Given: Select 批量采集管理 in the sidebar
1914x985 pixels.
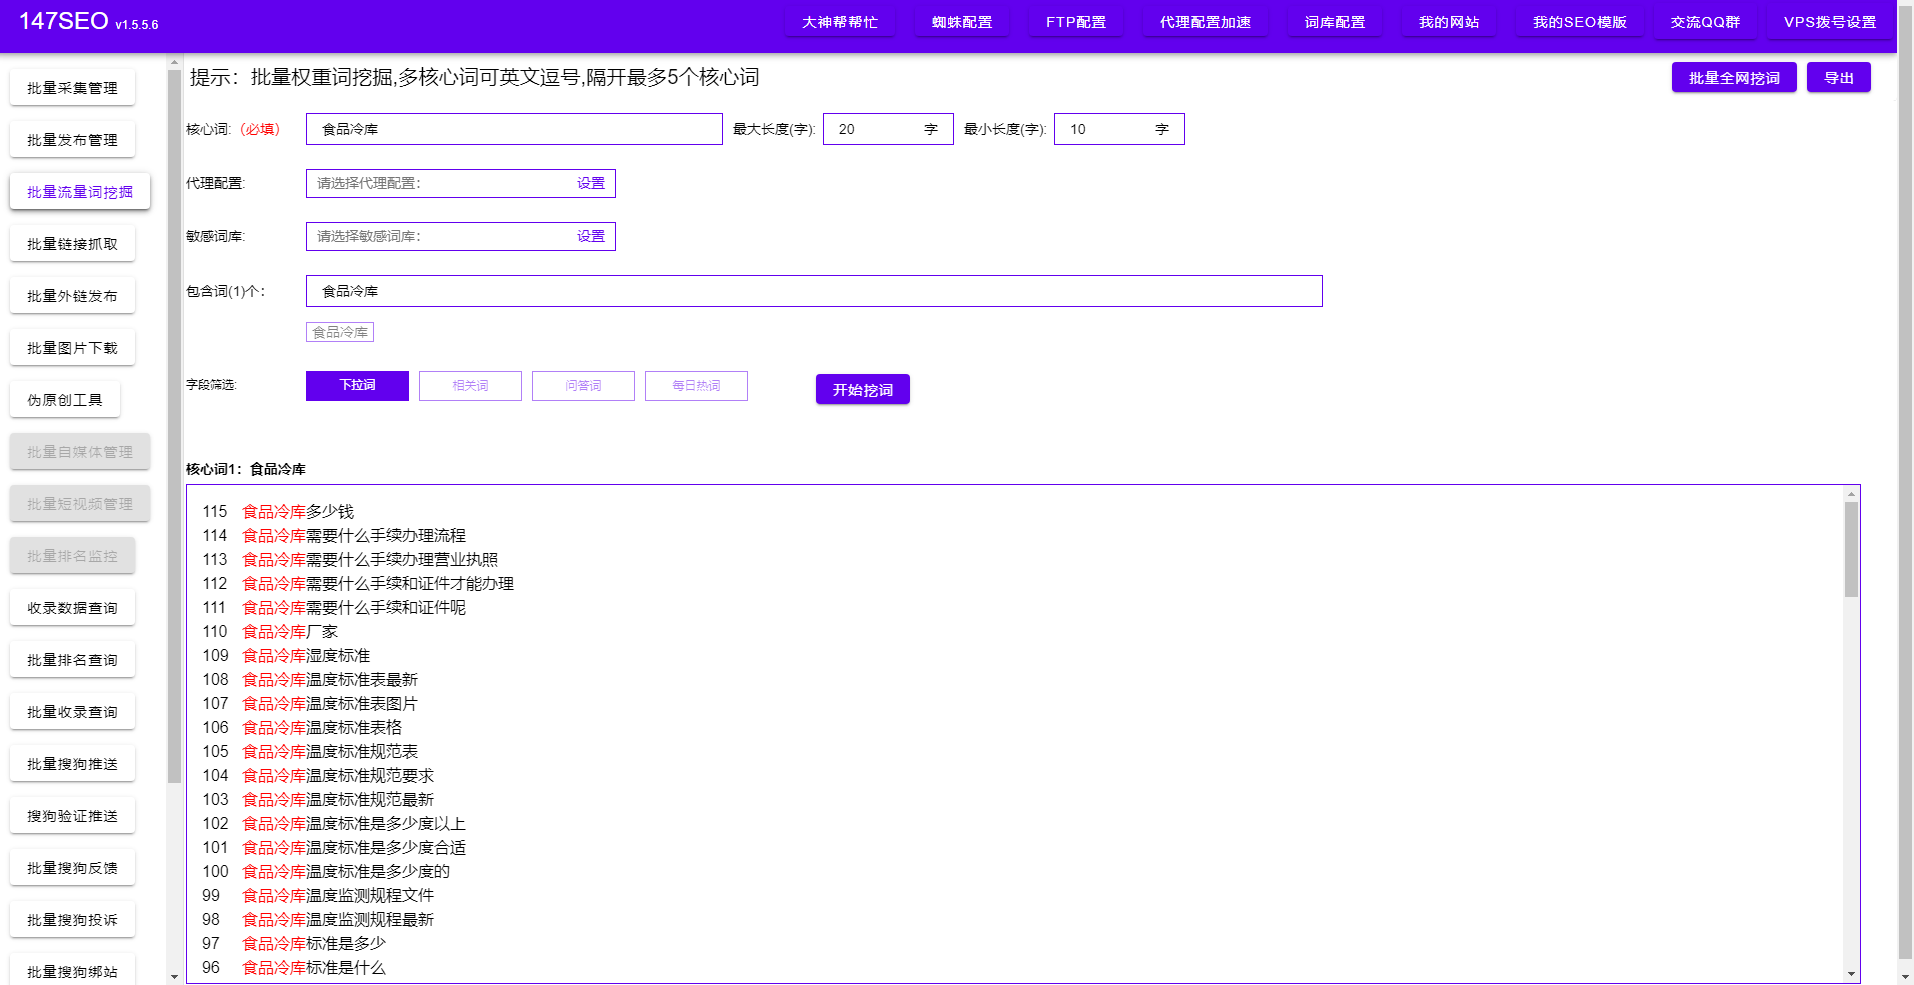Looking at the screenshot, I should (x=72, y=88).
